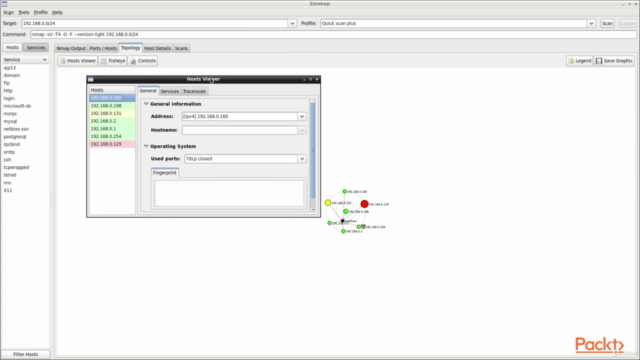Viewport: 640px width, 360px height.
Task: Click the Fingerprint text area
Action: tap(229, 193)
